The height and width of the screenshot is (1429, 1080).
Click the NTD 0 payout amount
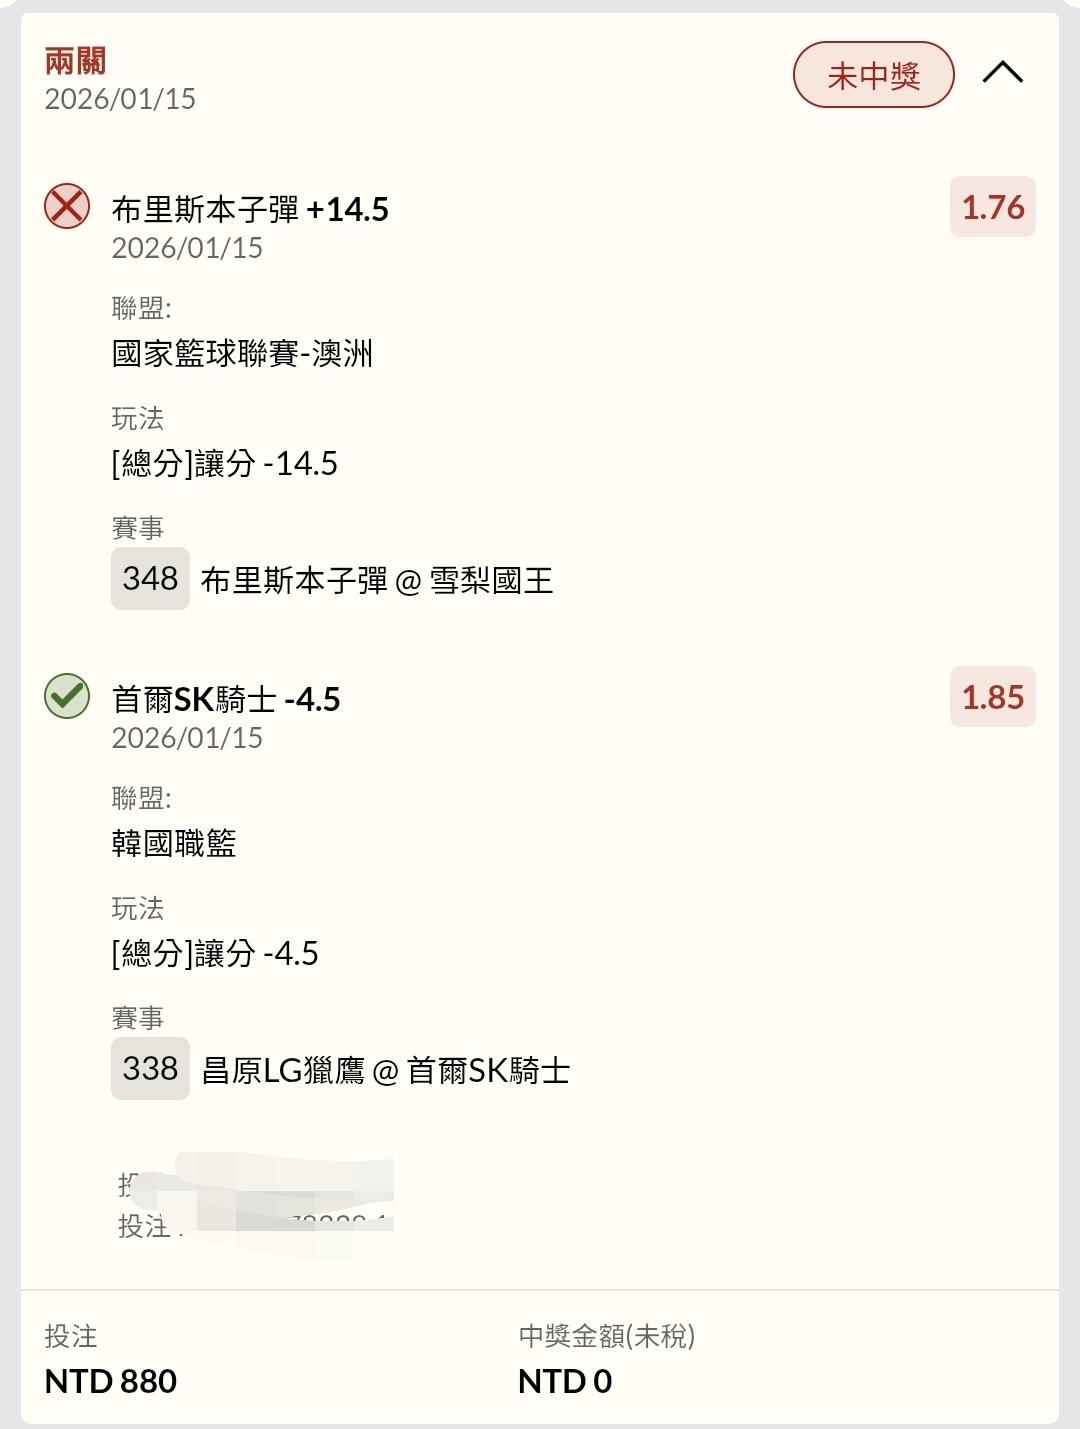coord(565,1381)
